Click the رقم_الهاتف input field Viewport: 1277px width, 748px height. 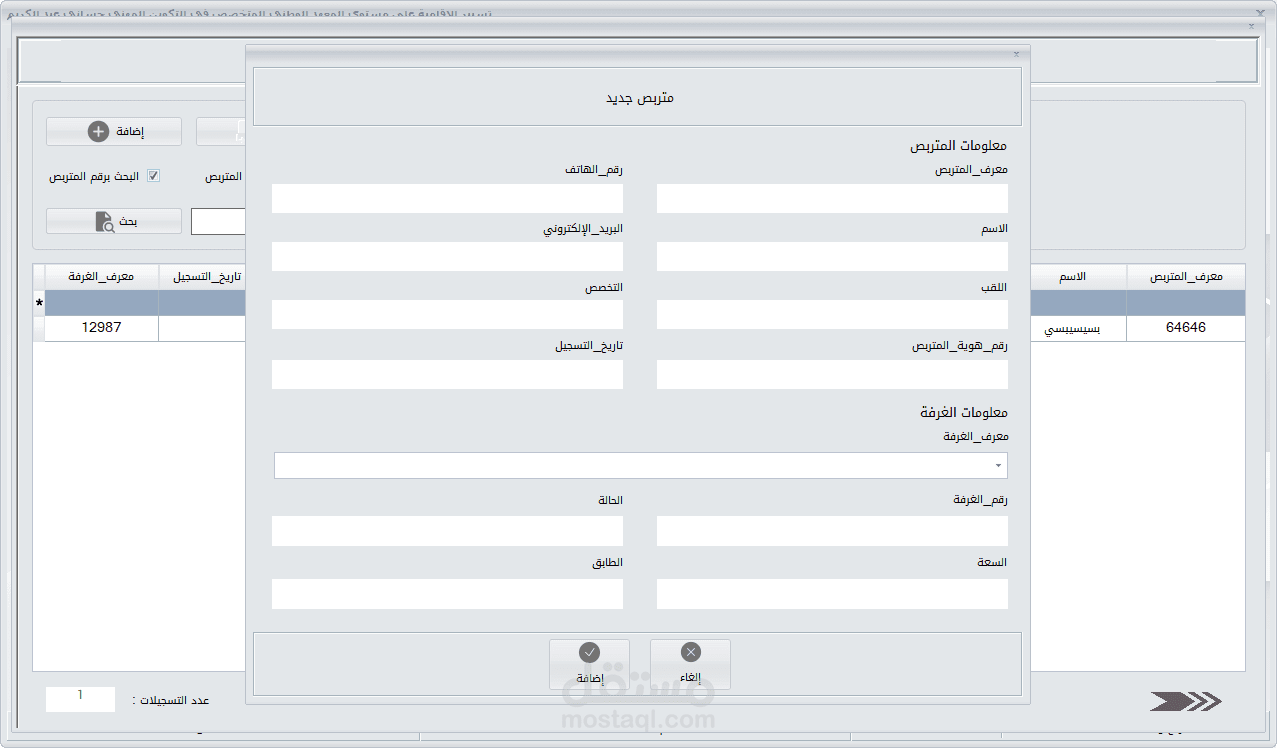[447, 198]
